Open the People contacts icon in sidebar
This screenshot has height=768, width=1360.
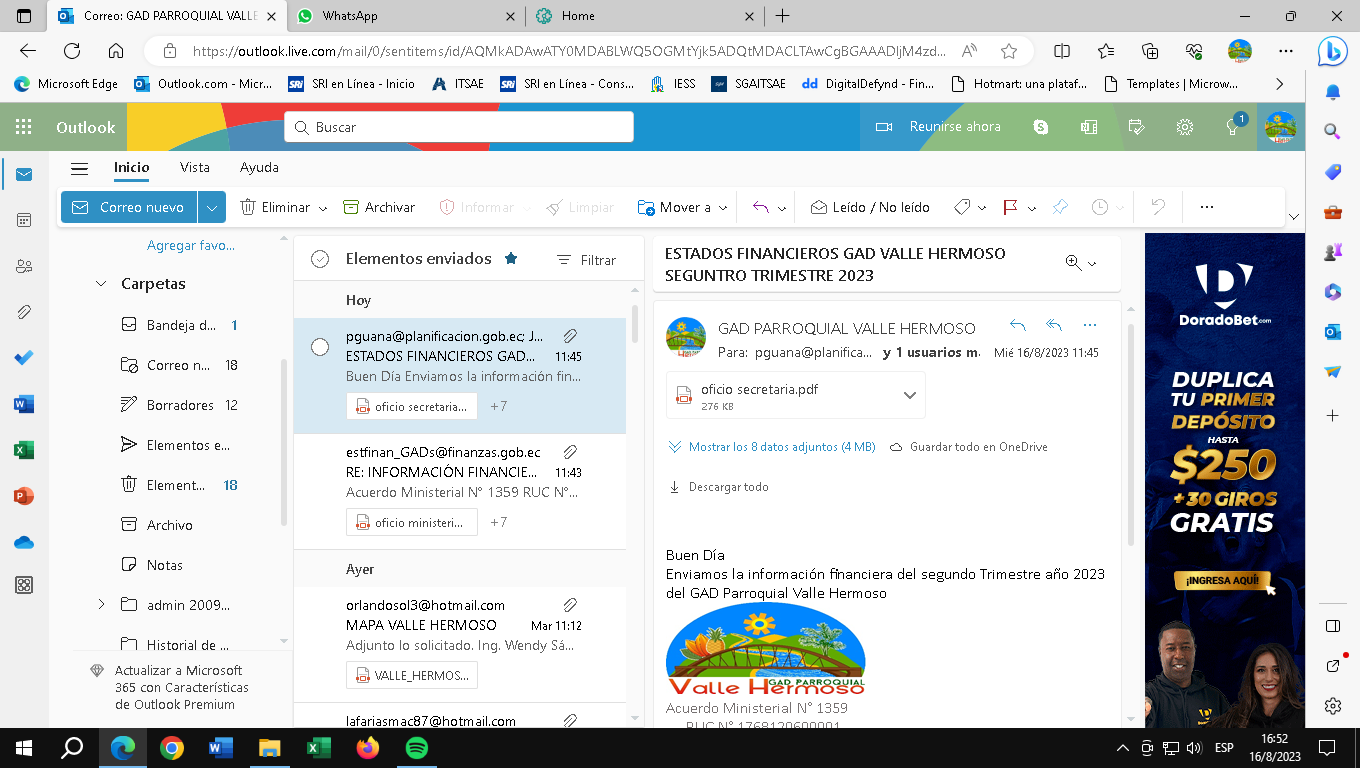(24, 266)
